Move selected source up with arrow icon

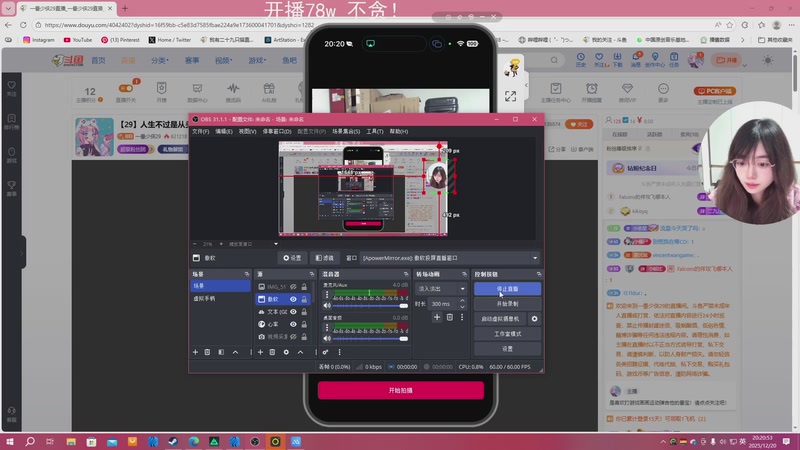(301, 352)
